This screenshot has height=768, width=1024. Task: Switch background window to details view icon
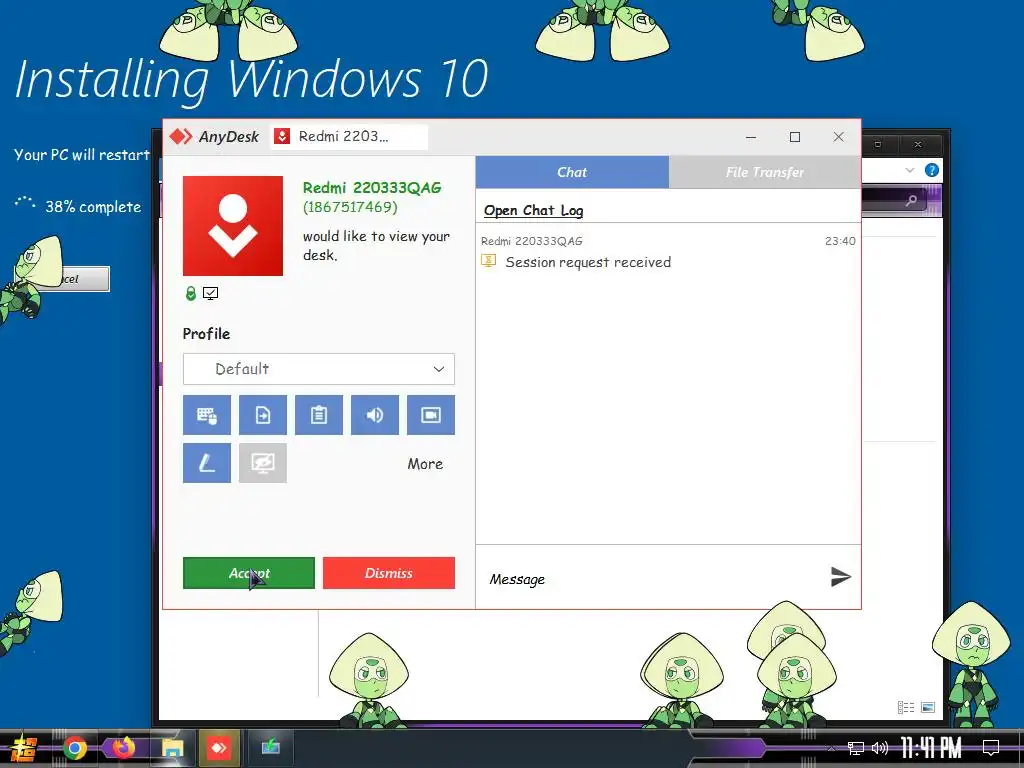(x=906, y=707)
